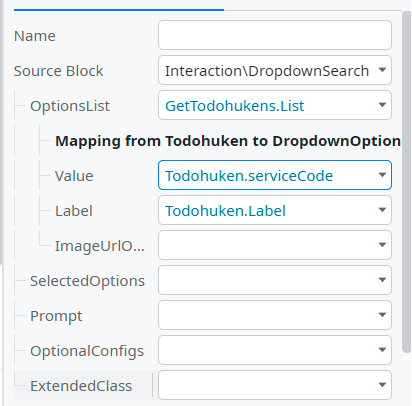
Task: Select the OptionsList property label
Action: [x=70, y=106]
